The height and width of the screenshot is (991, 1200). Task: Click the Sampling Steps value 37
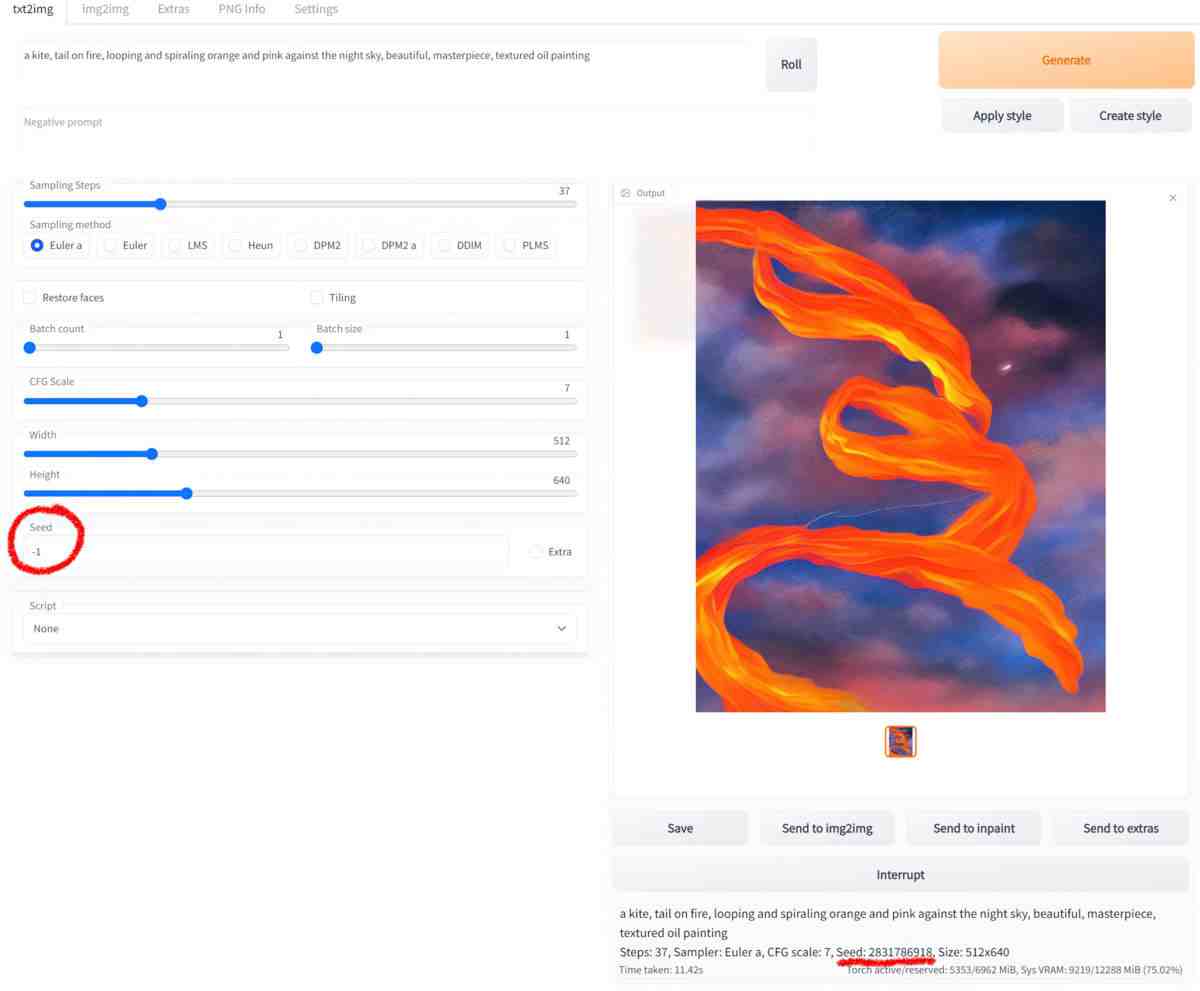564,191
